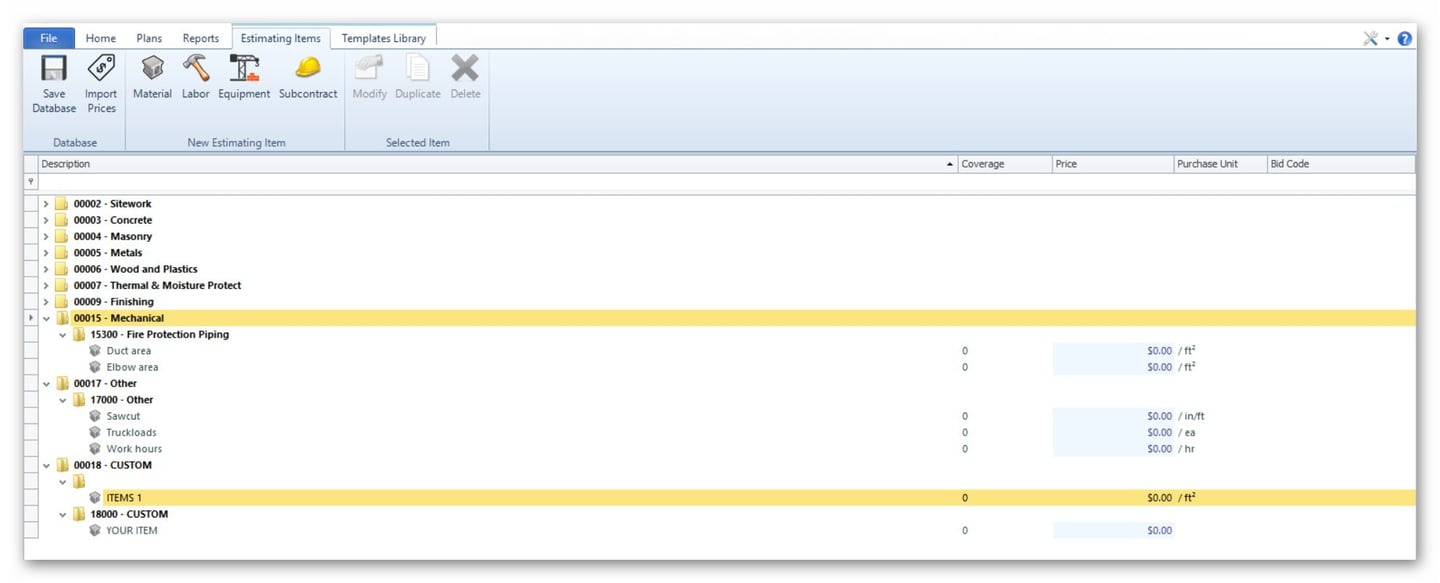This screenshot has width=1440, height=583.
Task: Click the Import Prices tag icon
Action: pos(101,68)
